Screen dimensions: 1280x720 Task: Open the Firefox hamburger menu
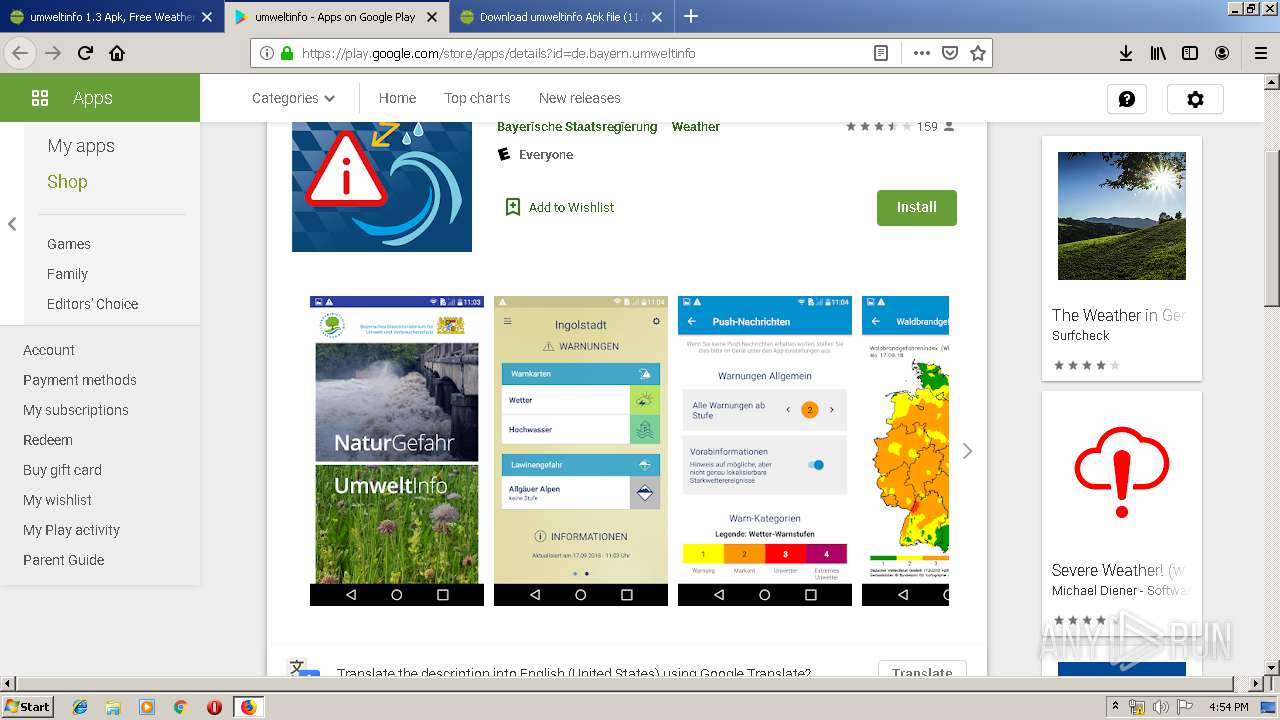pyautogui.click(x=1261, y=53)
